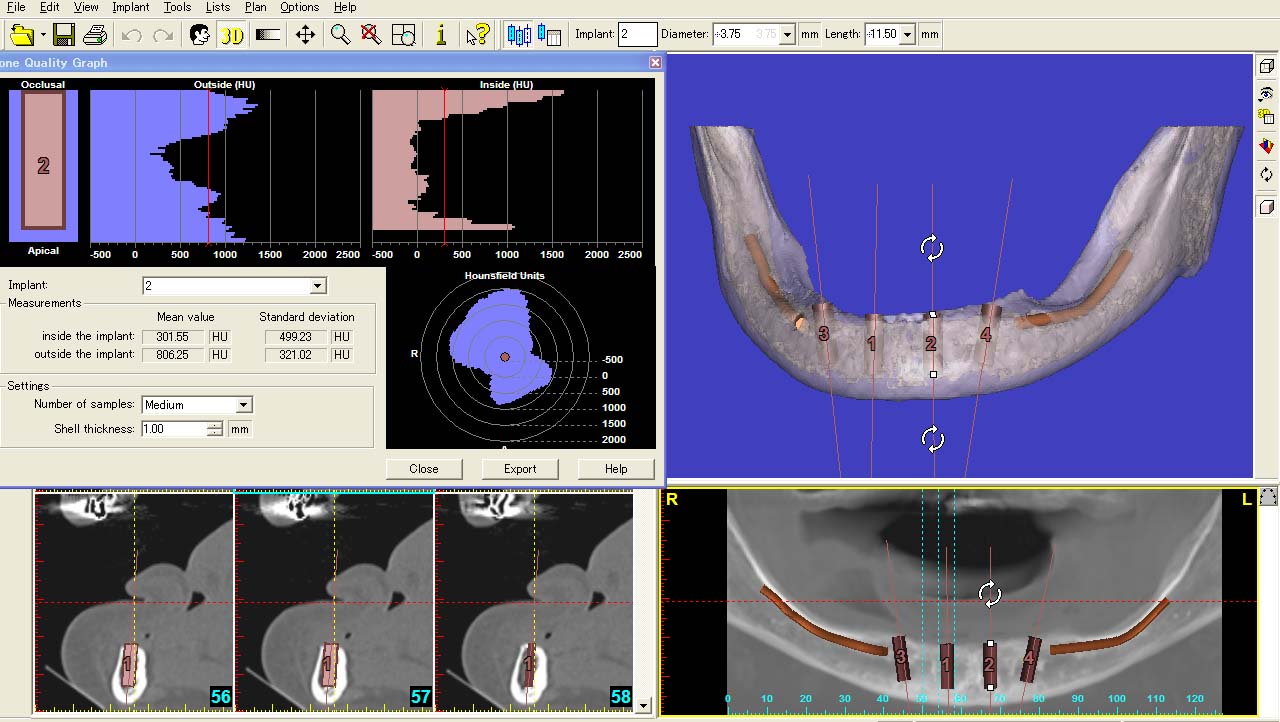1280x722 pixels.
Task: Click the red mean line in Outside HU graph
Action: tap(208, 167)
